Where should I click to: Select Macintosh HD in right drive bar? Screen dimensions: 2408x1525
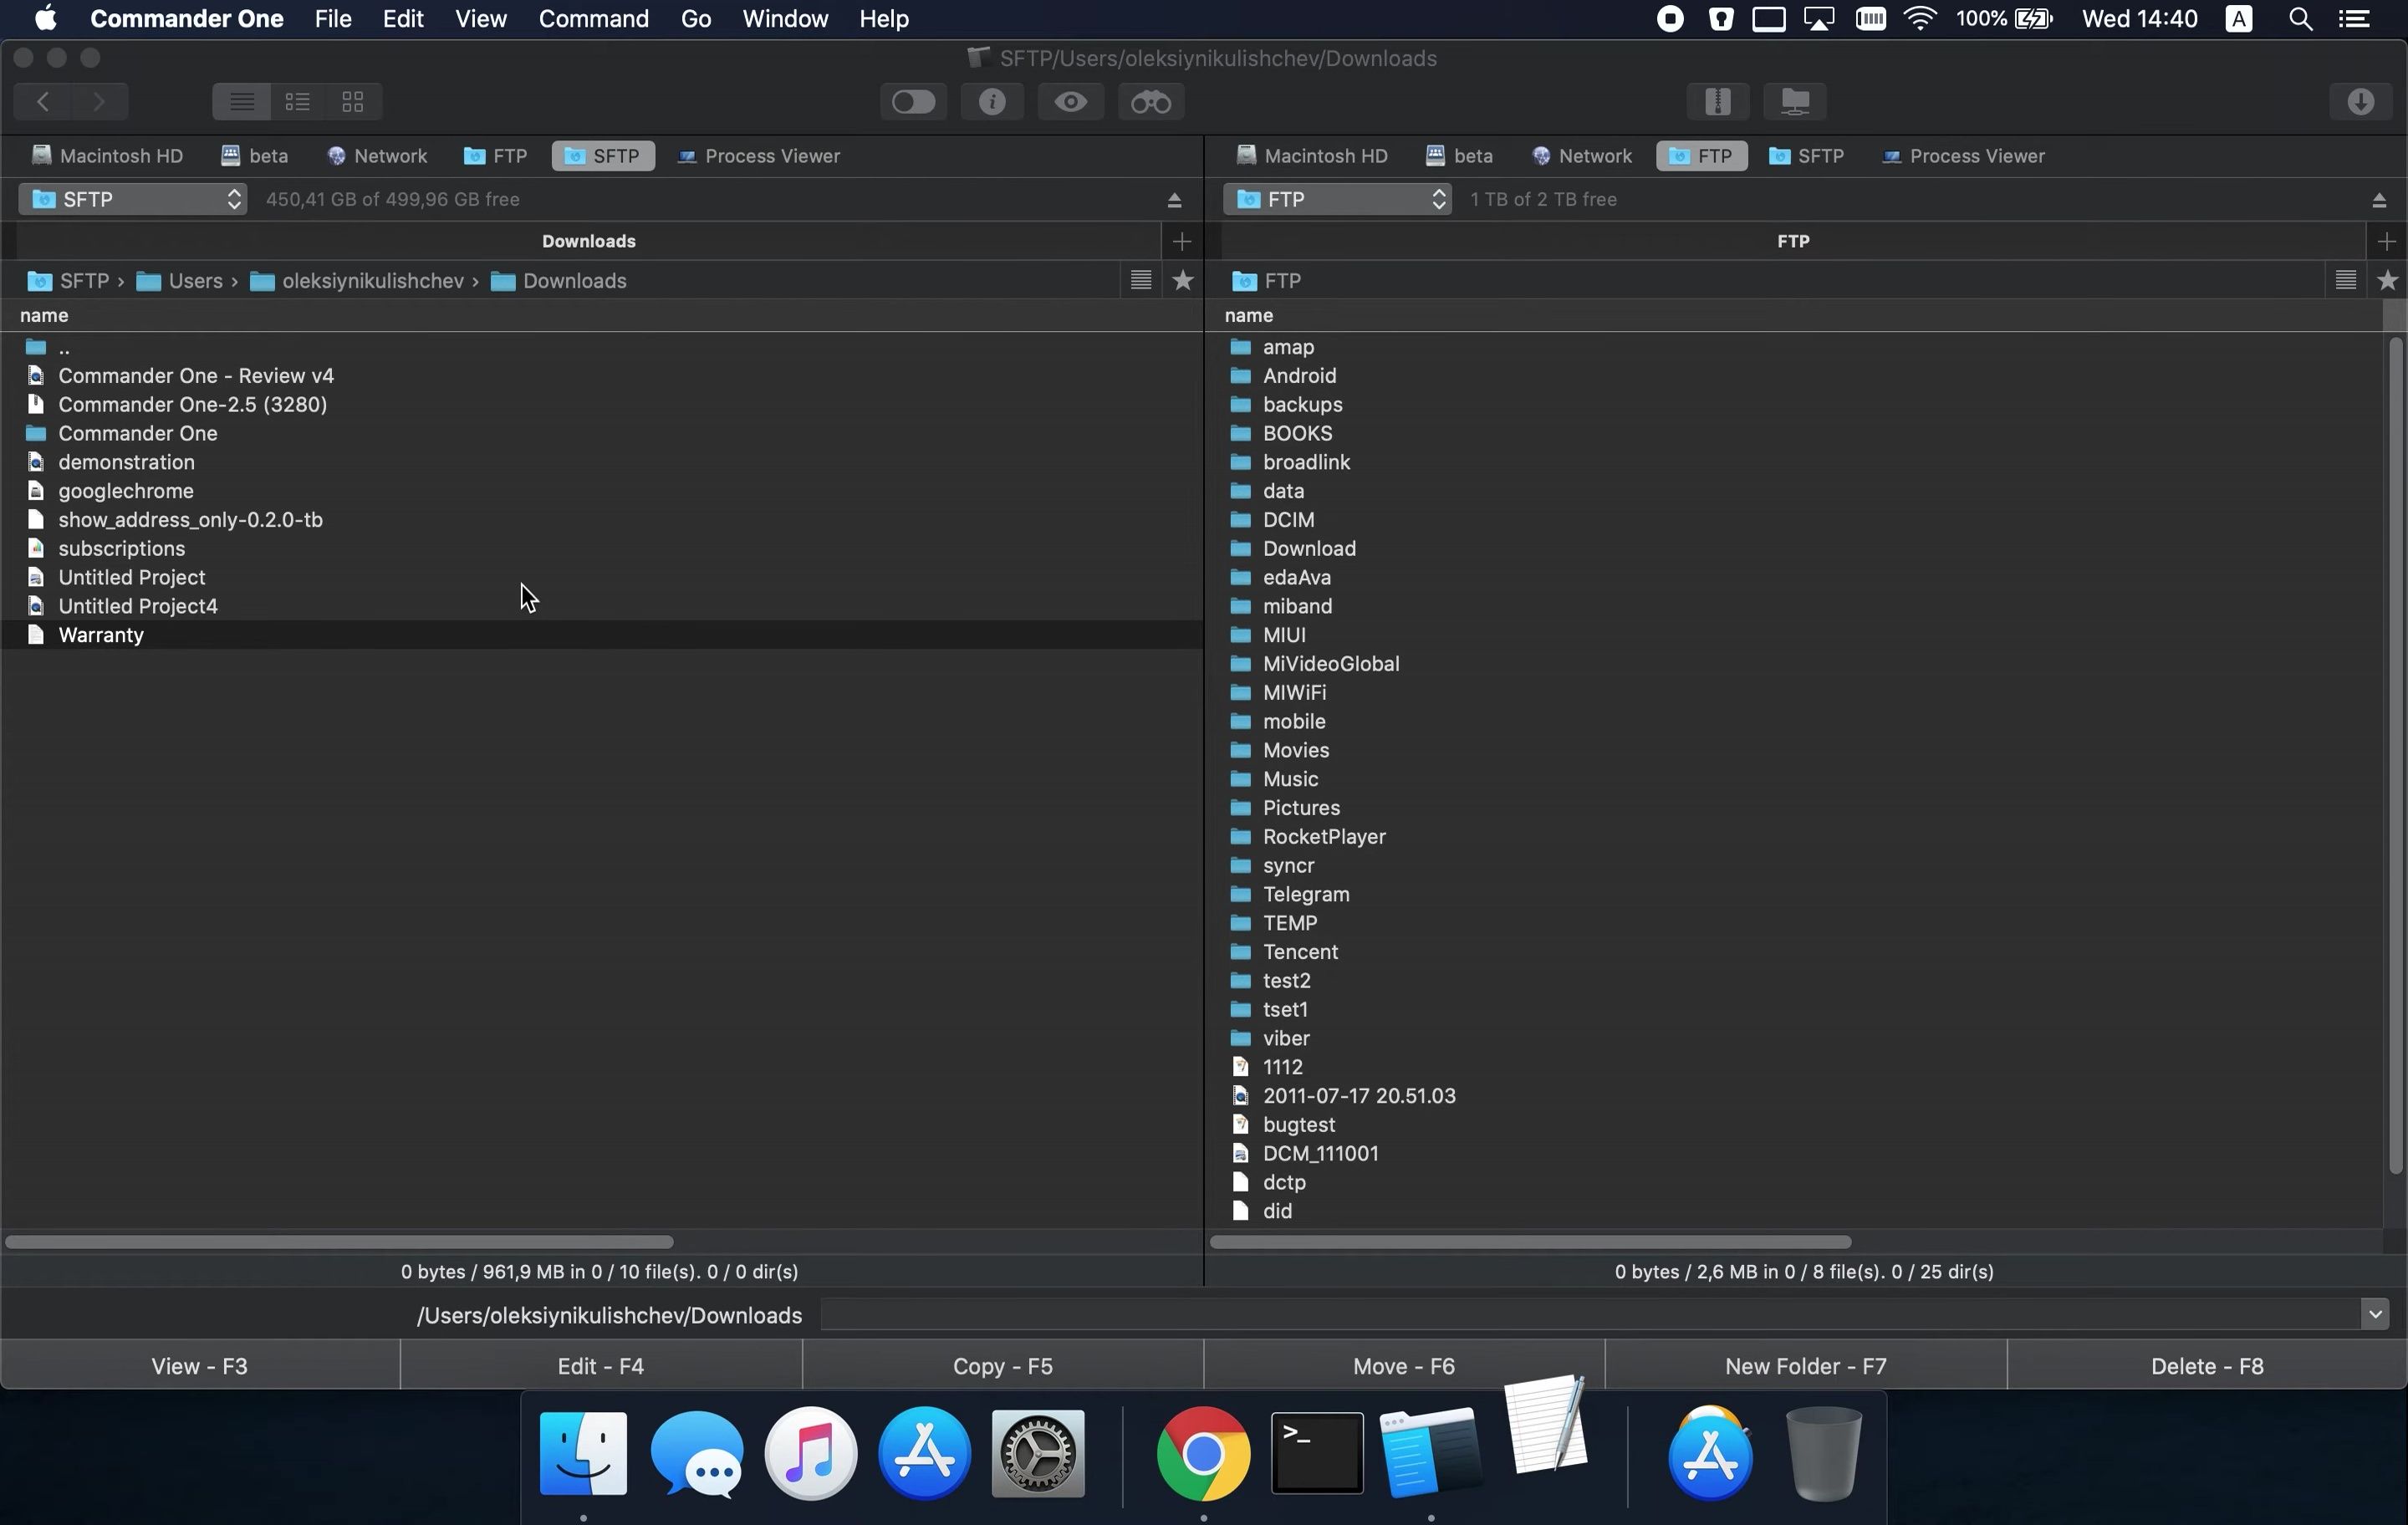(x=1312, y=156)
